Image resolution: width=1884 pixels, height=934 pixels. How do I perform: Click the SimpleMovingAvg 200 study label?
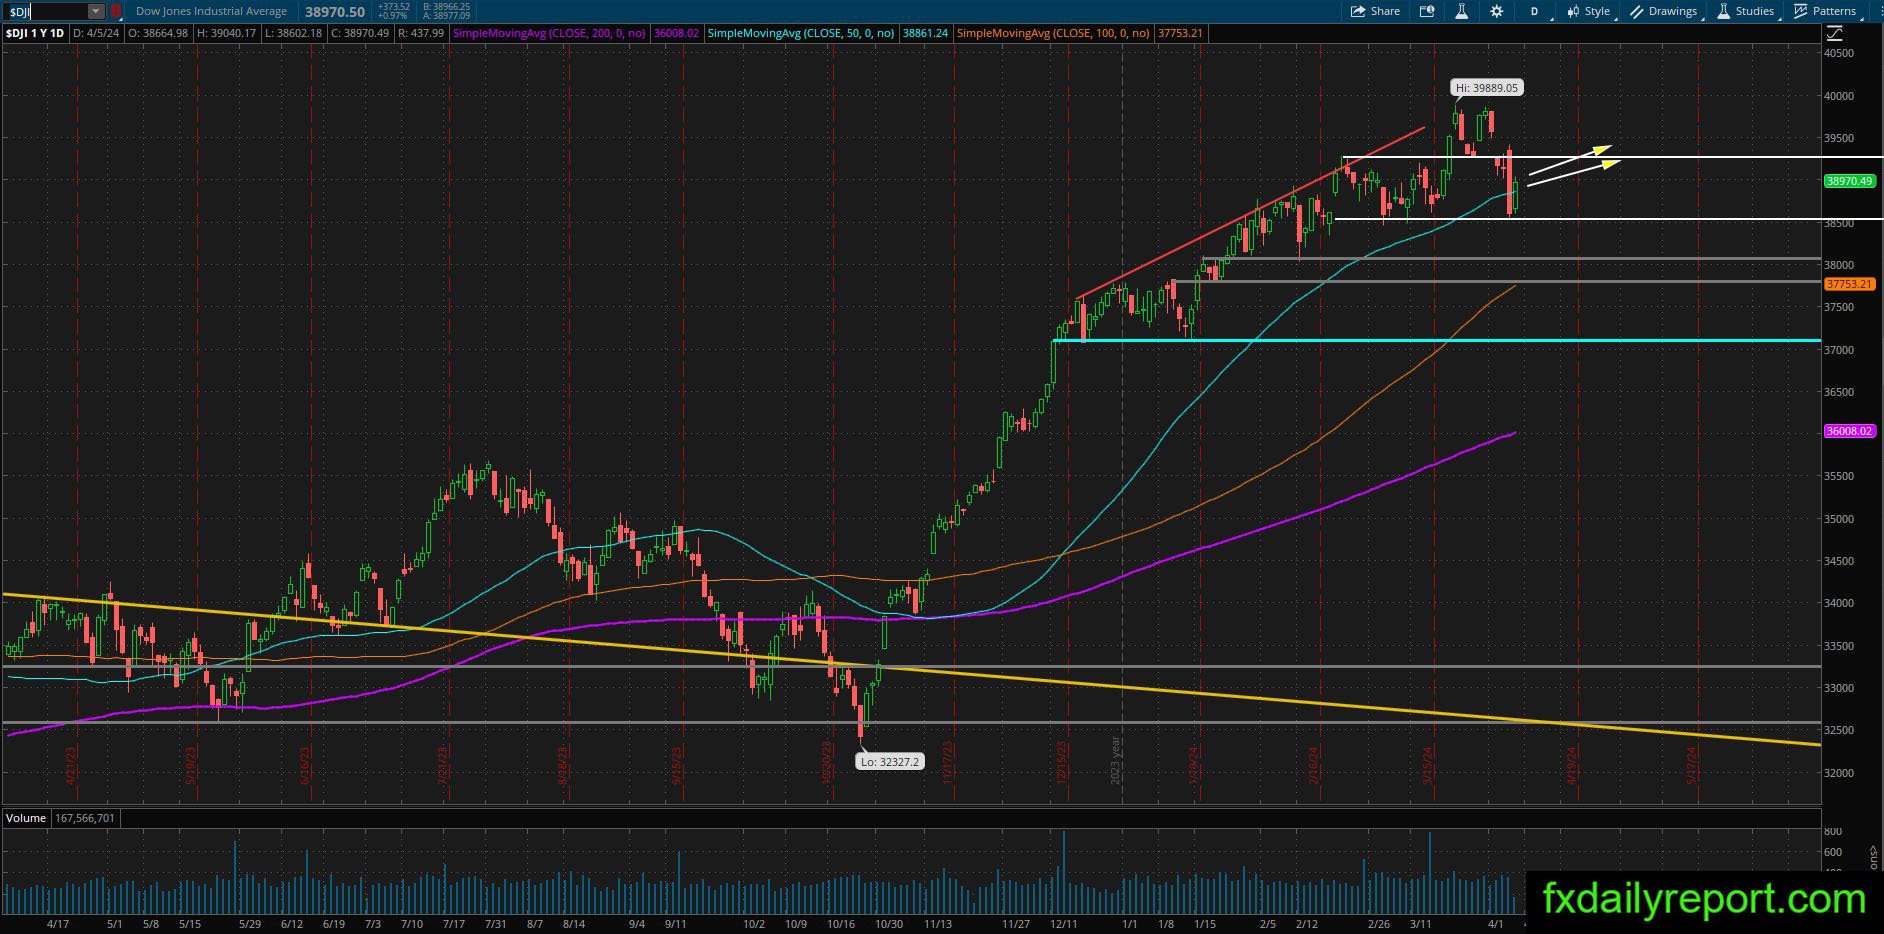(549, 33)
